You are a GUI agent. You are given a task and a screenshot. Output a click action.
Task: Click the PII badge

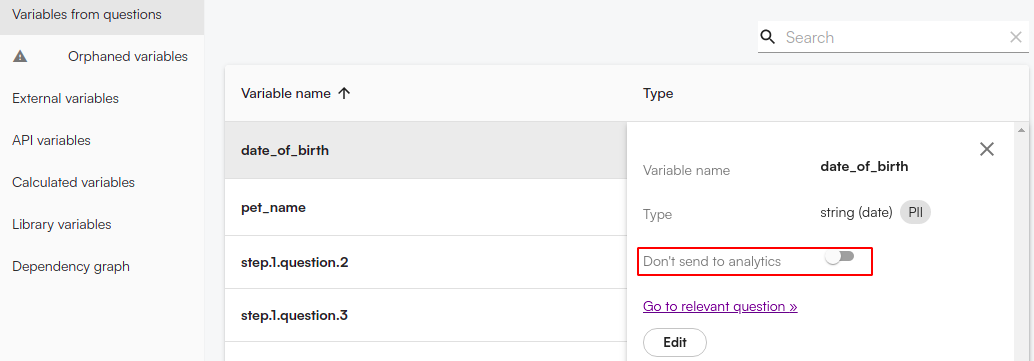tap(915, 213)
